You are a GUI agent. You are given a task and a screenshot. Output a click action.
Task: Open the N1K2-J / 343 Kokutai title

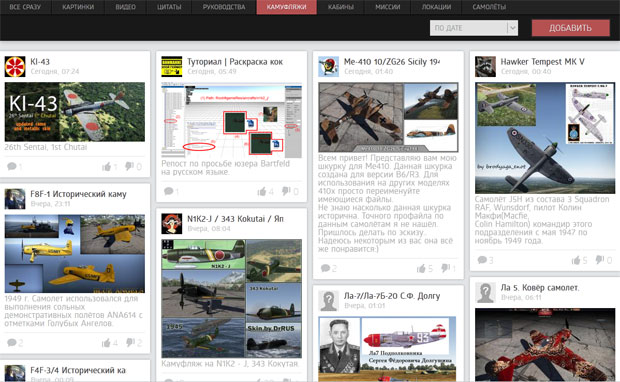coord(235,219)
